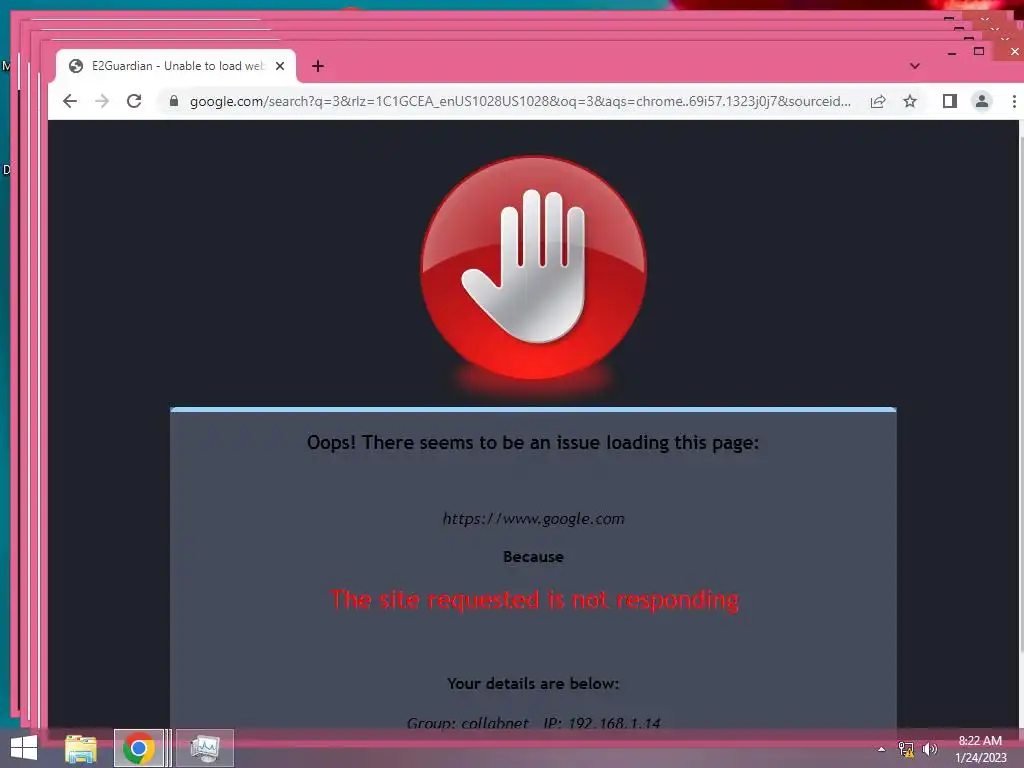Click the 'Your details are below:' text

coord(533,683)
